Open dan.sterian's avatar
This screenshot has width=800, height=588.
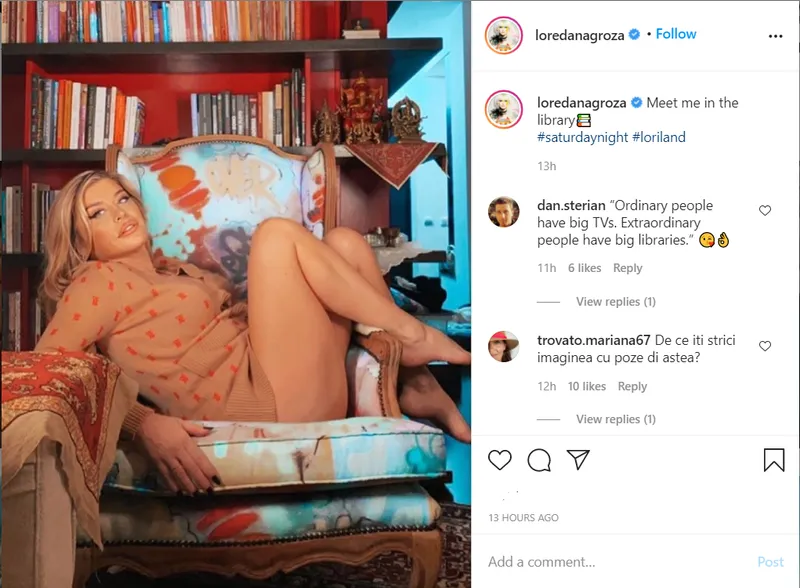(504, 211)
